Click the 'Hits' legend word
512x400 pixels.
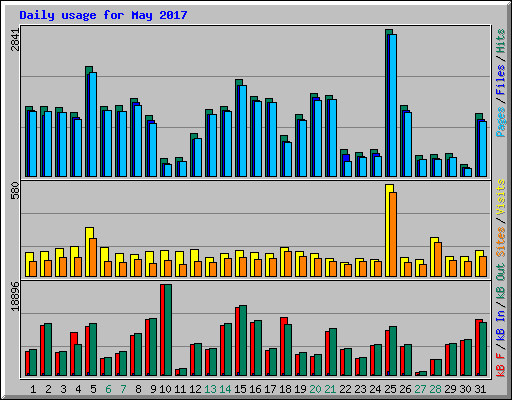[500, 41]
